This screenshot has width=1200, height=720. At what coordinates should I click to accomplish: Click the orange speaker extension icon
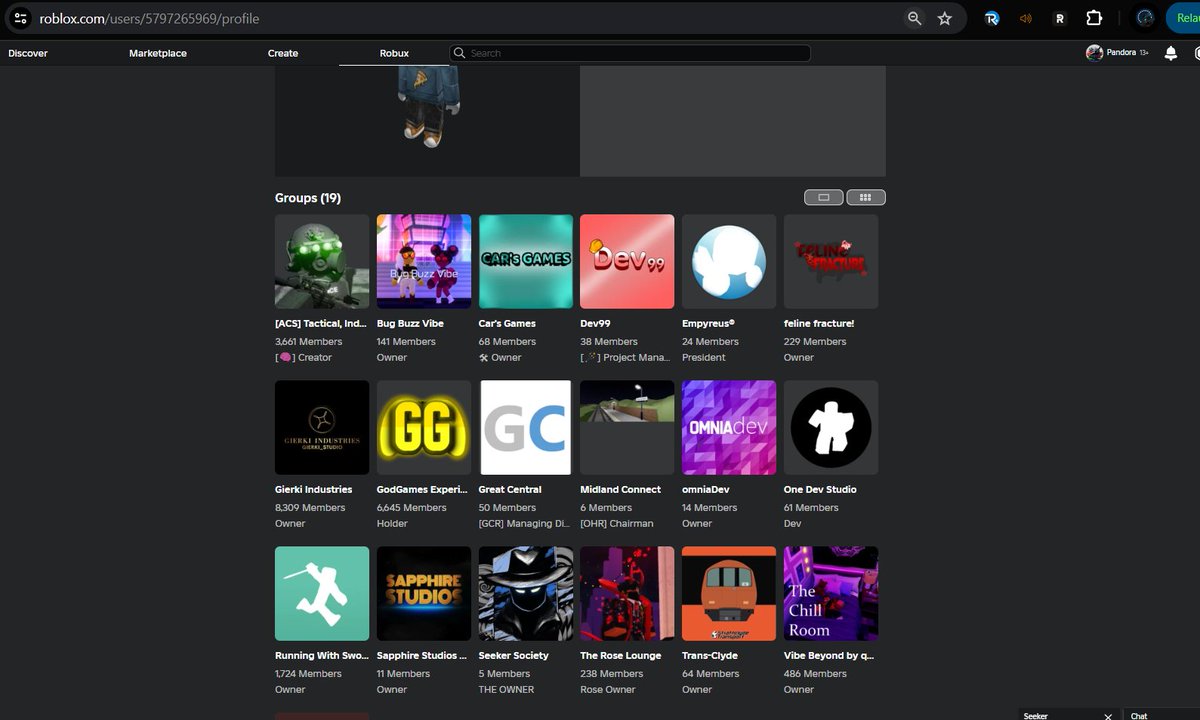click(1025, 18)
